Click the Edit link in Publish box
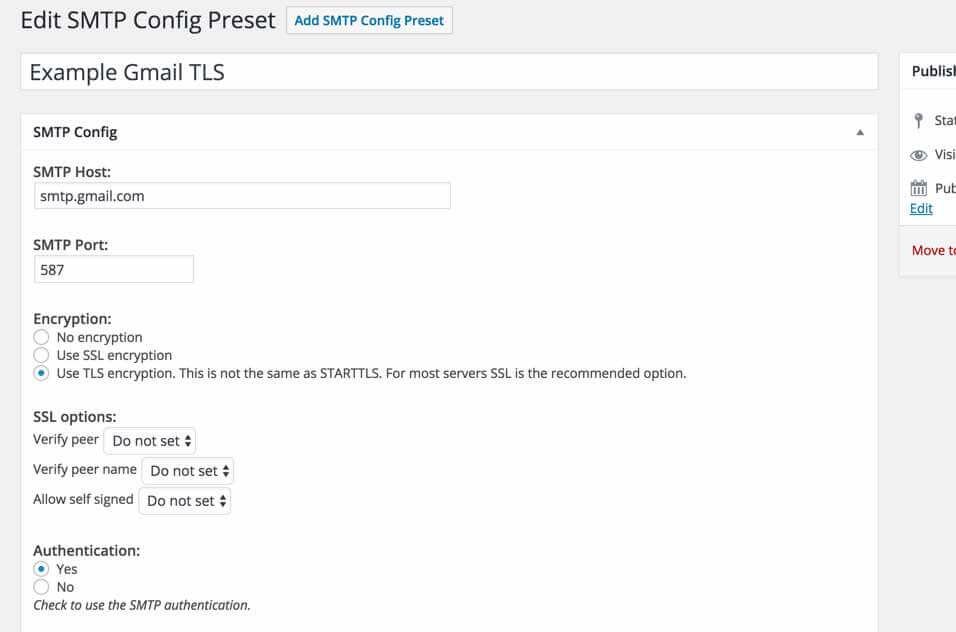Screen dimensions: 956x632 click(x=921, y=208)
